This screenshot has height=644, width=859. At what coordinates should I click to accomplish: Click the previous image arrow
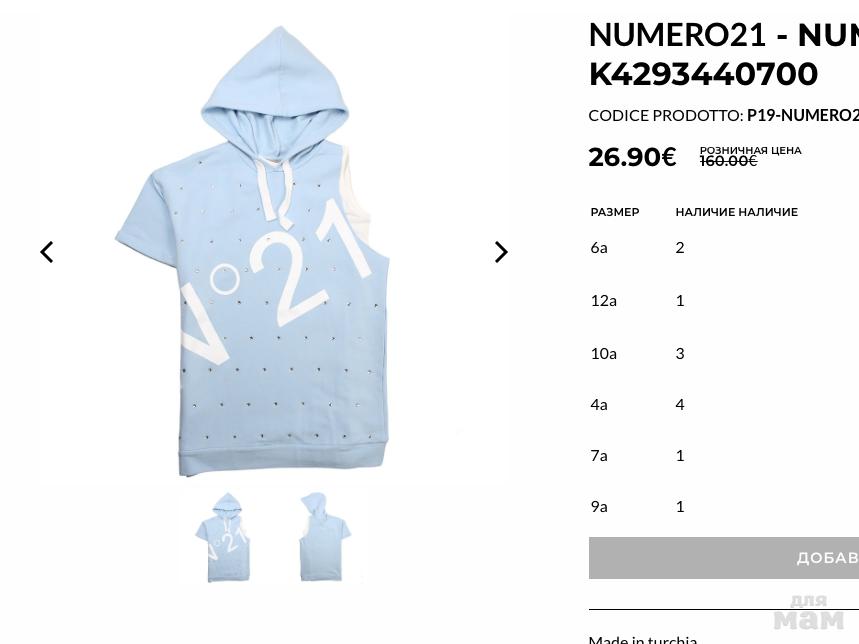click(47, 252)
